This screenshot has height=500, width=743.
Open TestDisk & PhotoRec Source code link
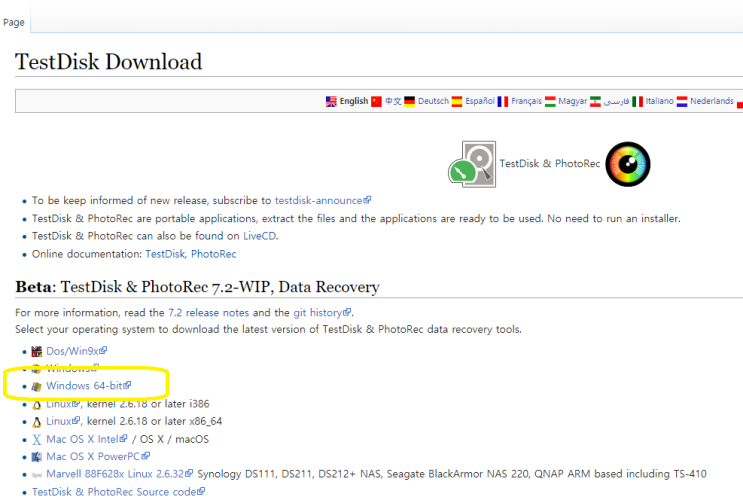pyautogui.click(x=118, y=492)
